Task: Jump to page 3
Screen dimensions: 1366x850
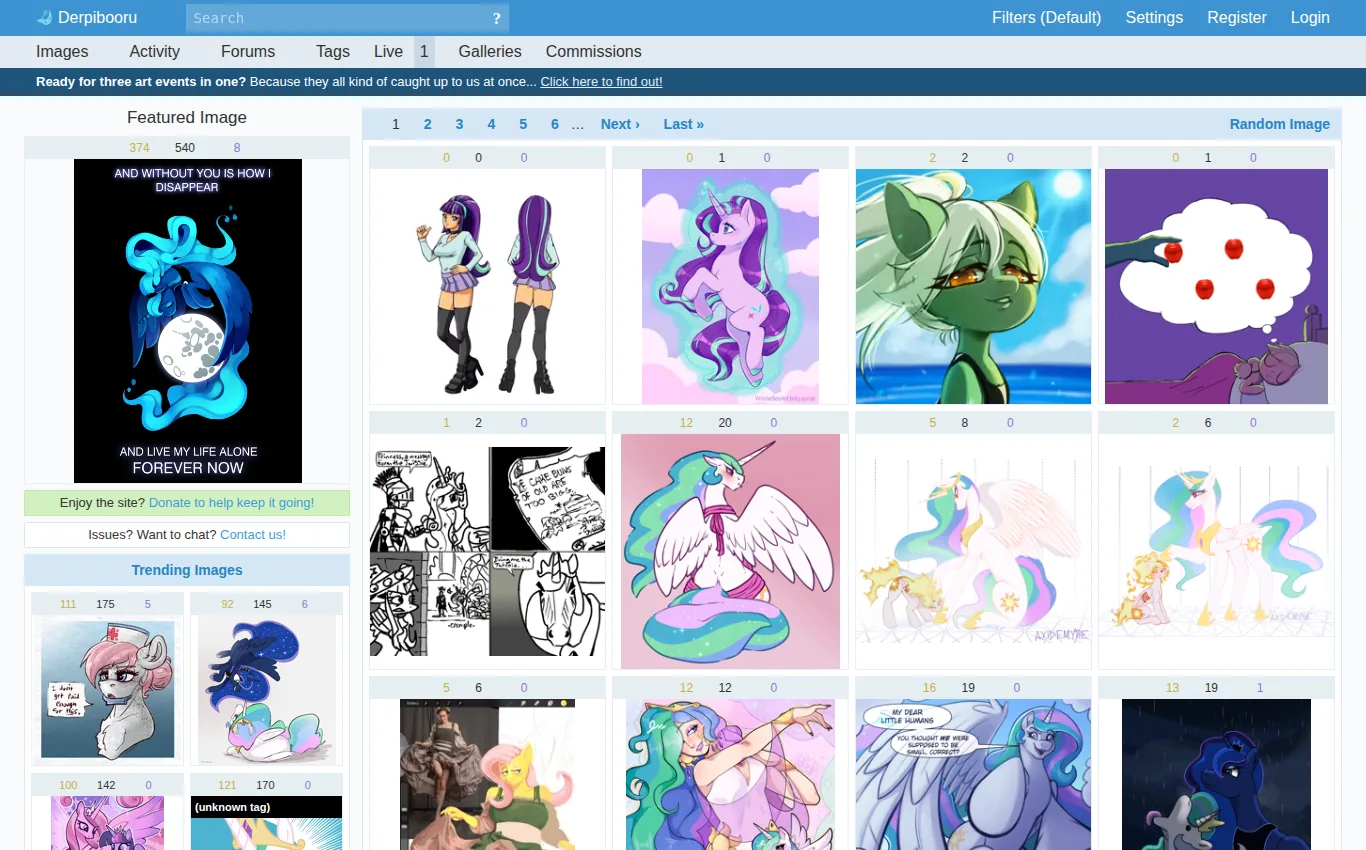Action: tap(460, 124)
